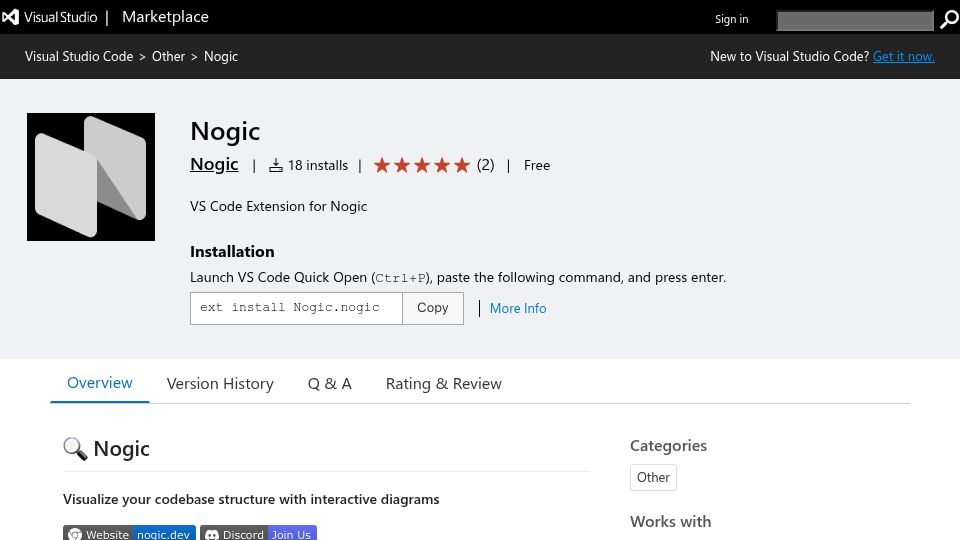
Task: Open the More Info link
Action: 518,309
